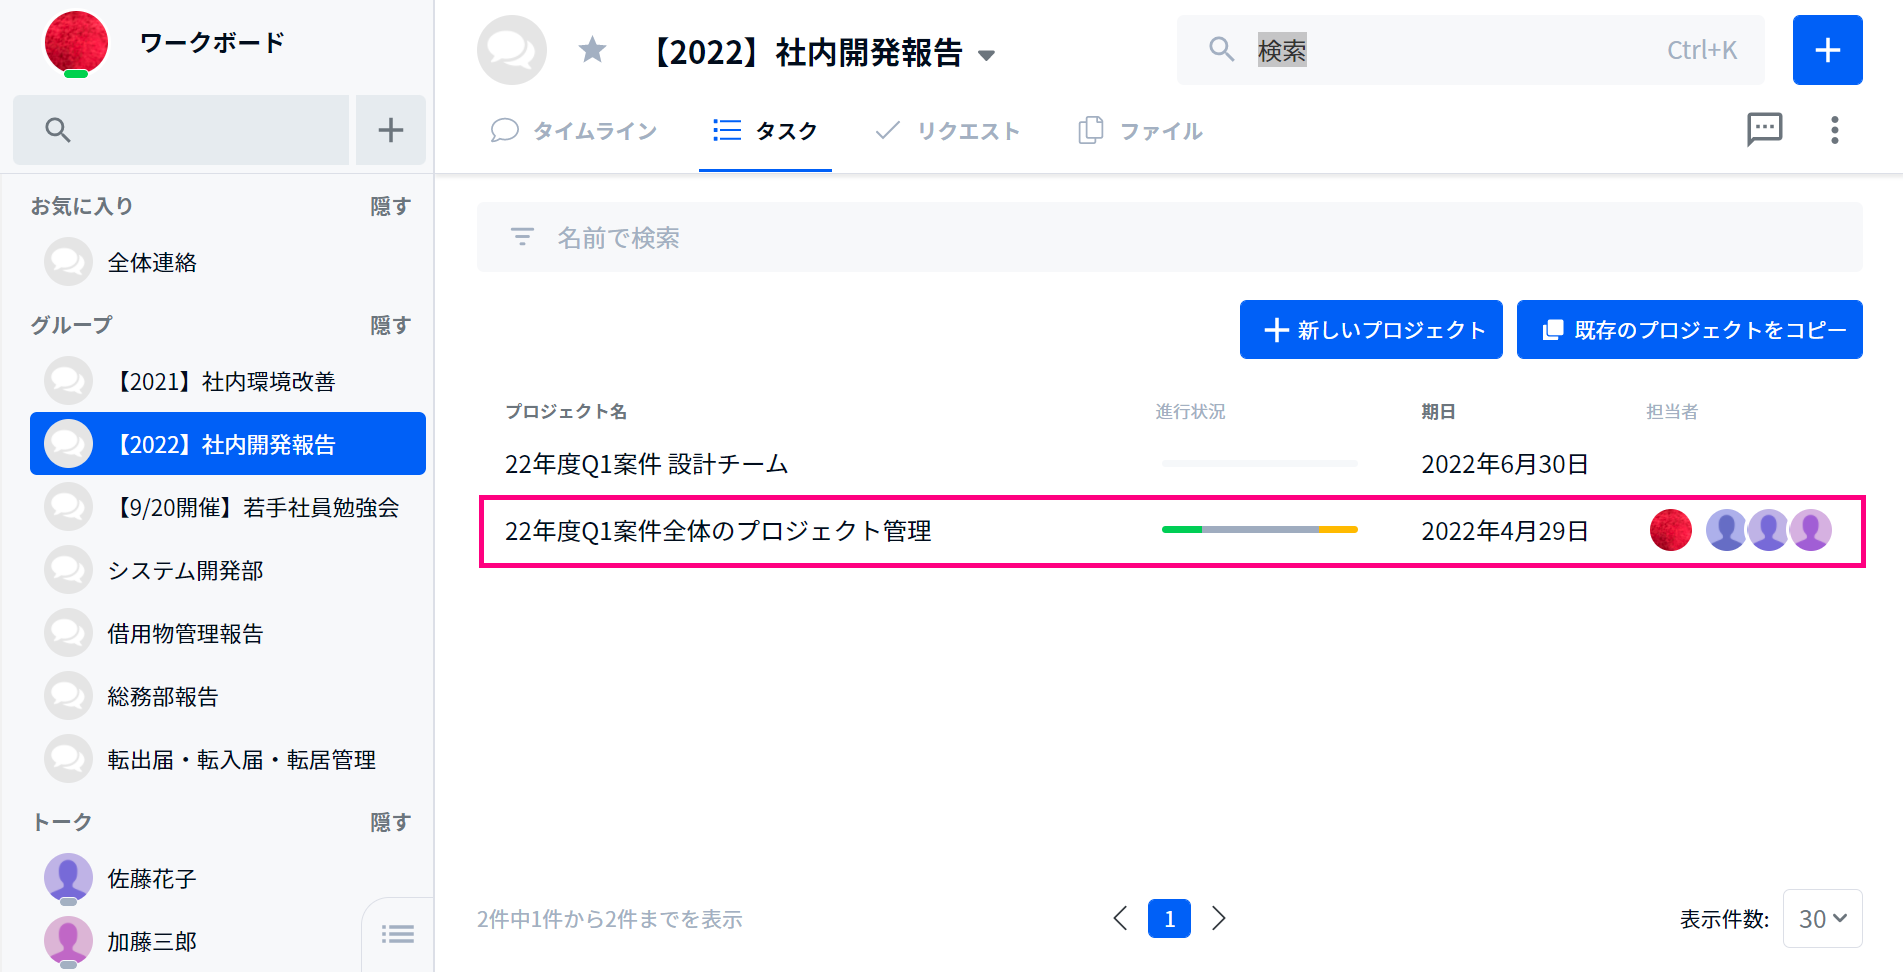The width and height of the screenshot is (1903, 972).
Task: Hide the トーク section
Action: tap(390, 822)
